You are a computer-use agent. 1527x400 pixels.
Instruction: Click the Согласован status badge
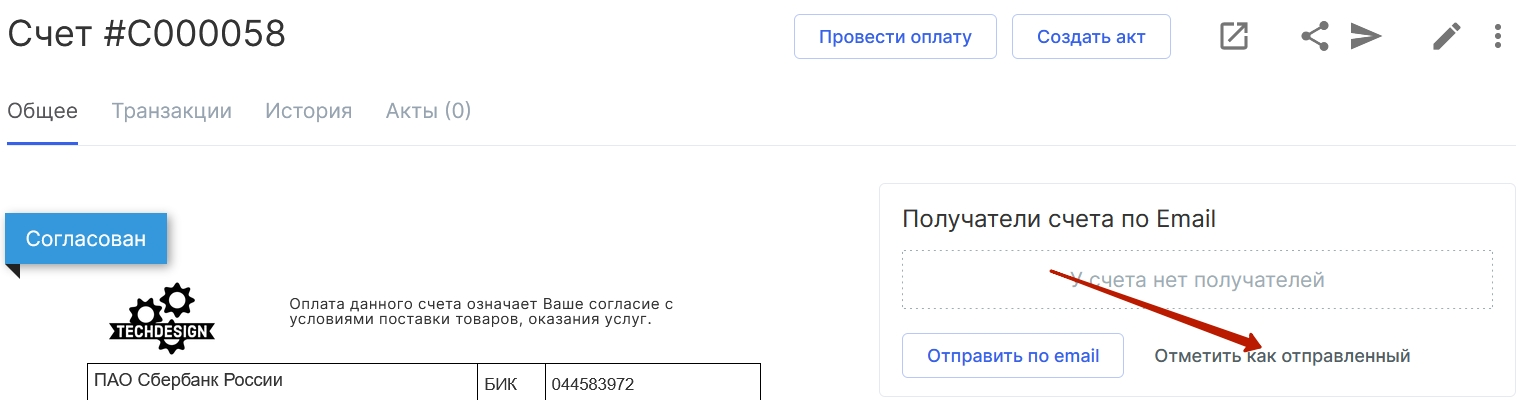(86, 239)
